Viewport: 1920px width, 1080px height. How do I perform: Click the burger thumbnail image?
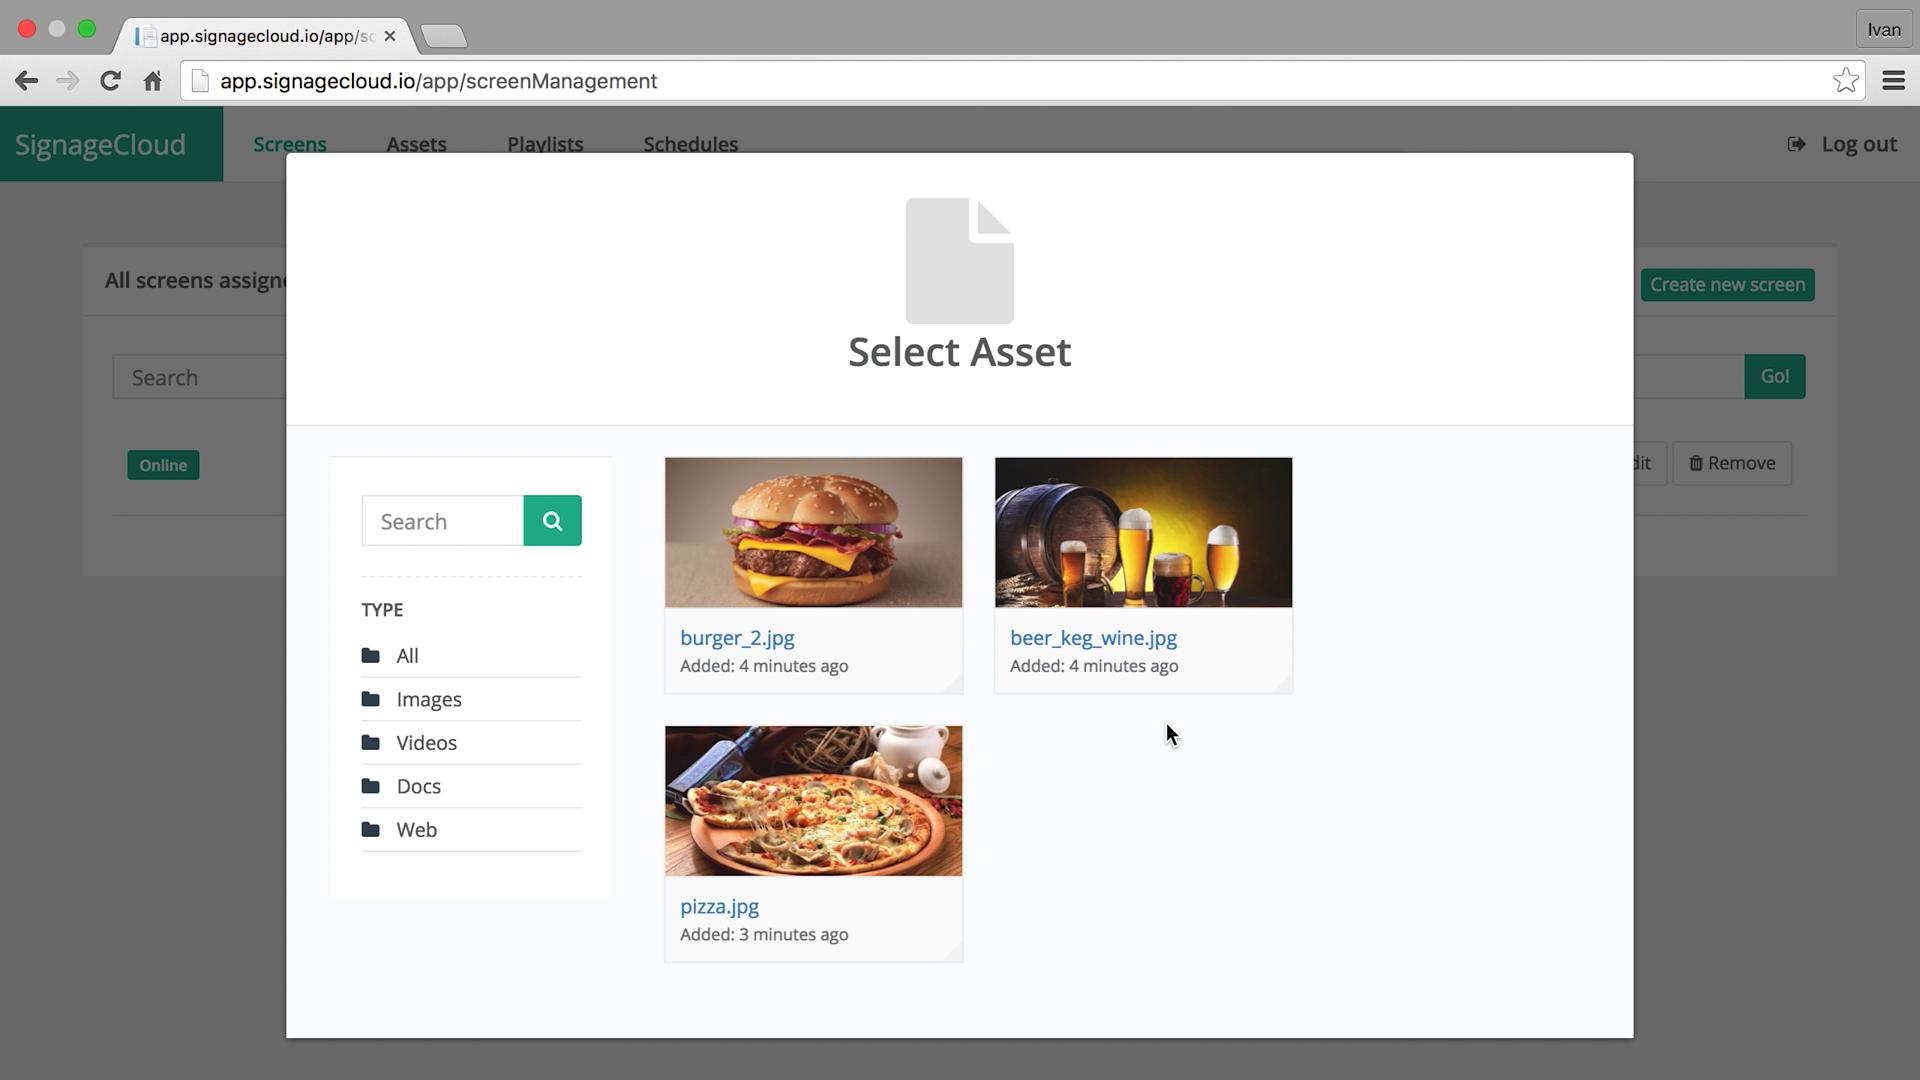[813, 532]
